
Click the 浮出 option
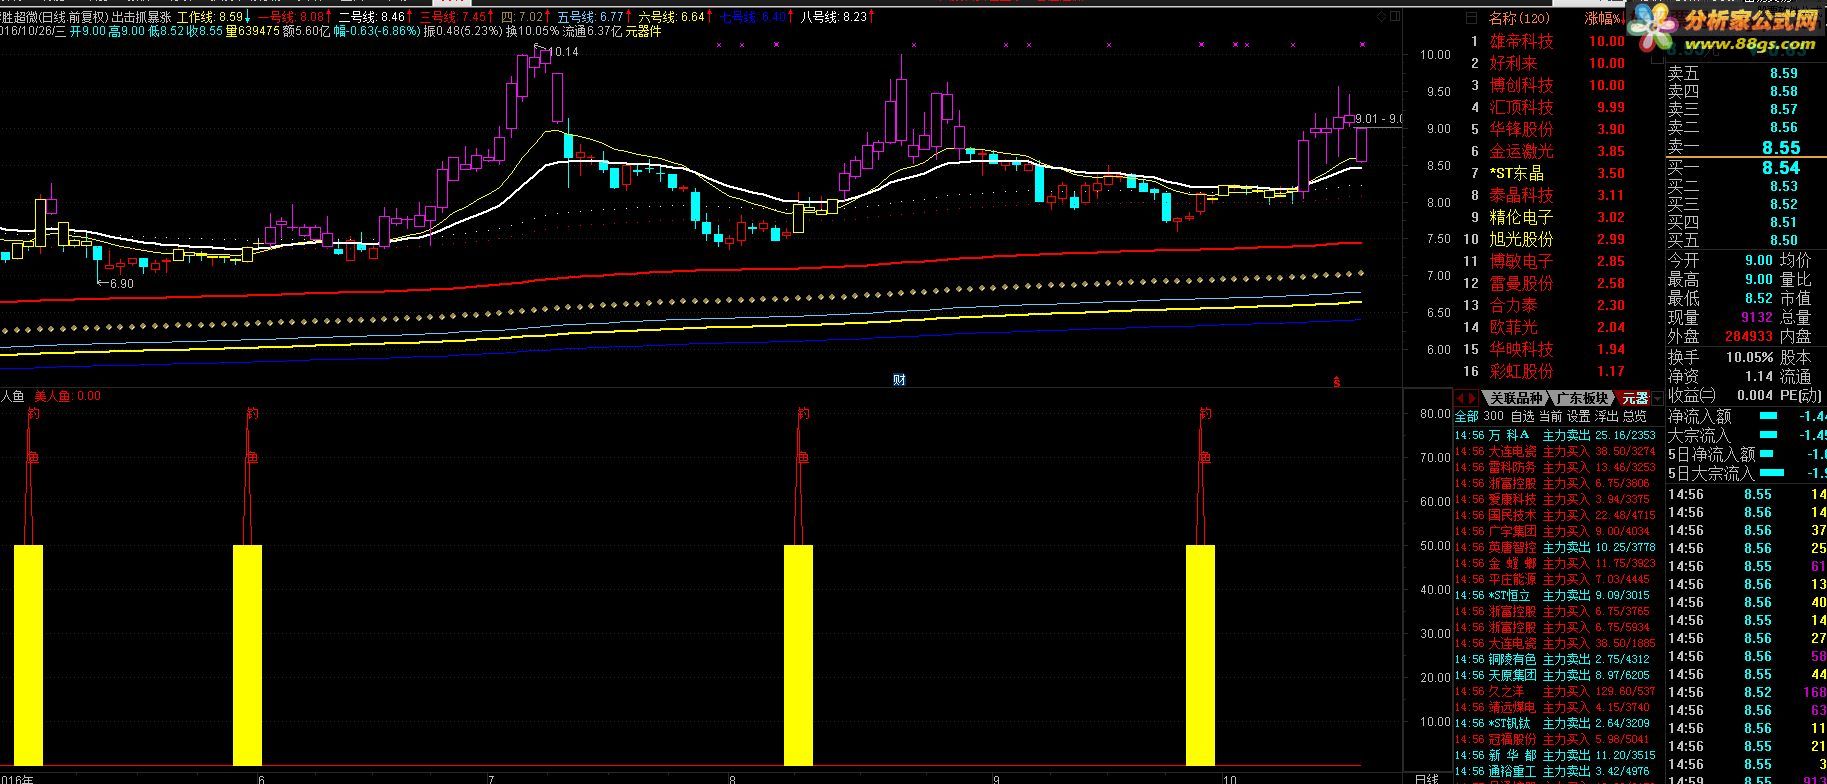click(x=1606, y=416)
